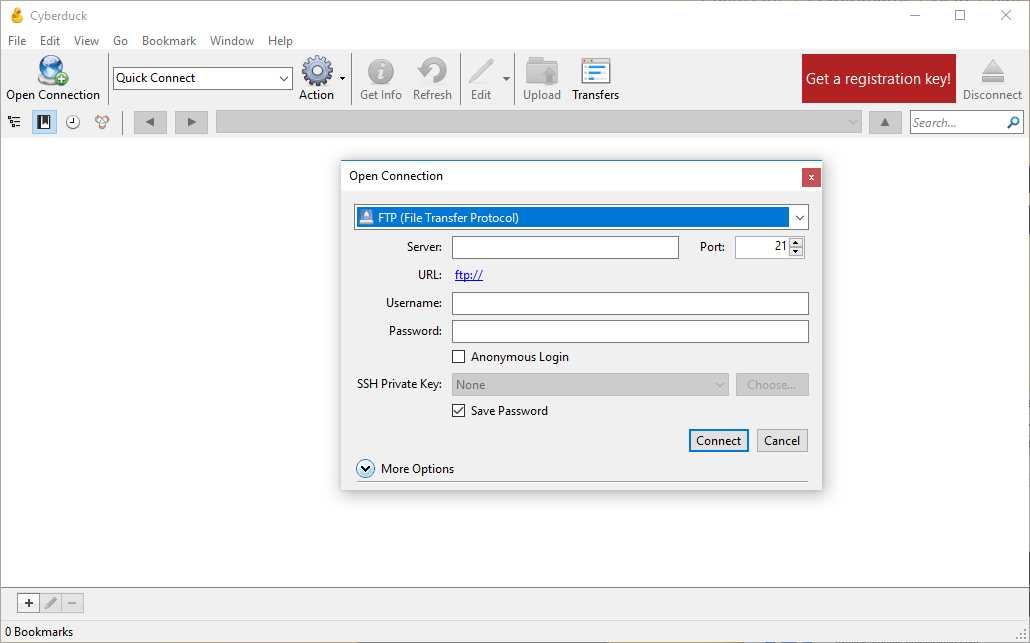Add a new bookmark plus button

click(x=28, y=603)
